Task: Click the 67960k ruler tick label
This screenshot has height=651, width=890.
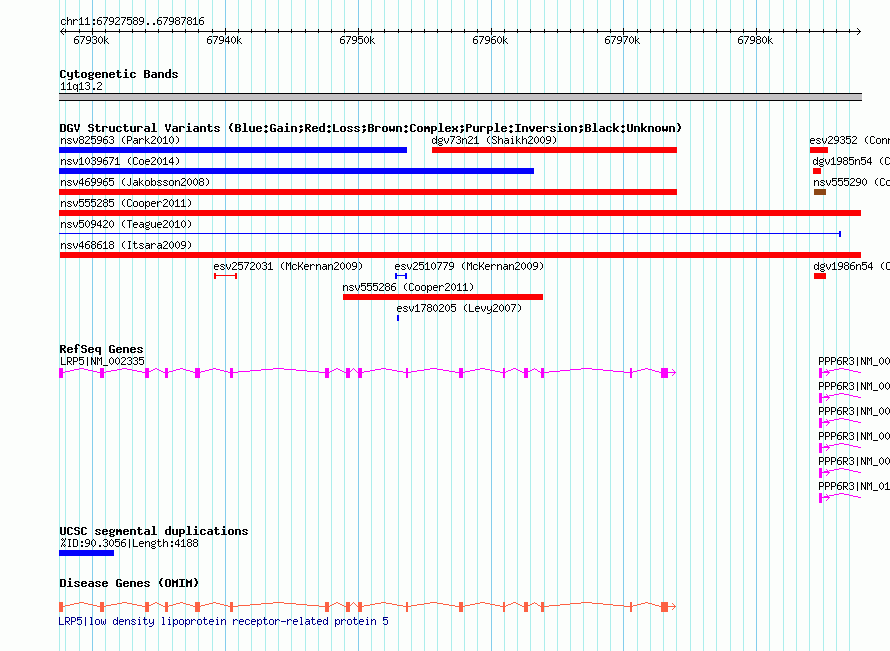Action: click(x=490, y=41)
